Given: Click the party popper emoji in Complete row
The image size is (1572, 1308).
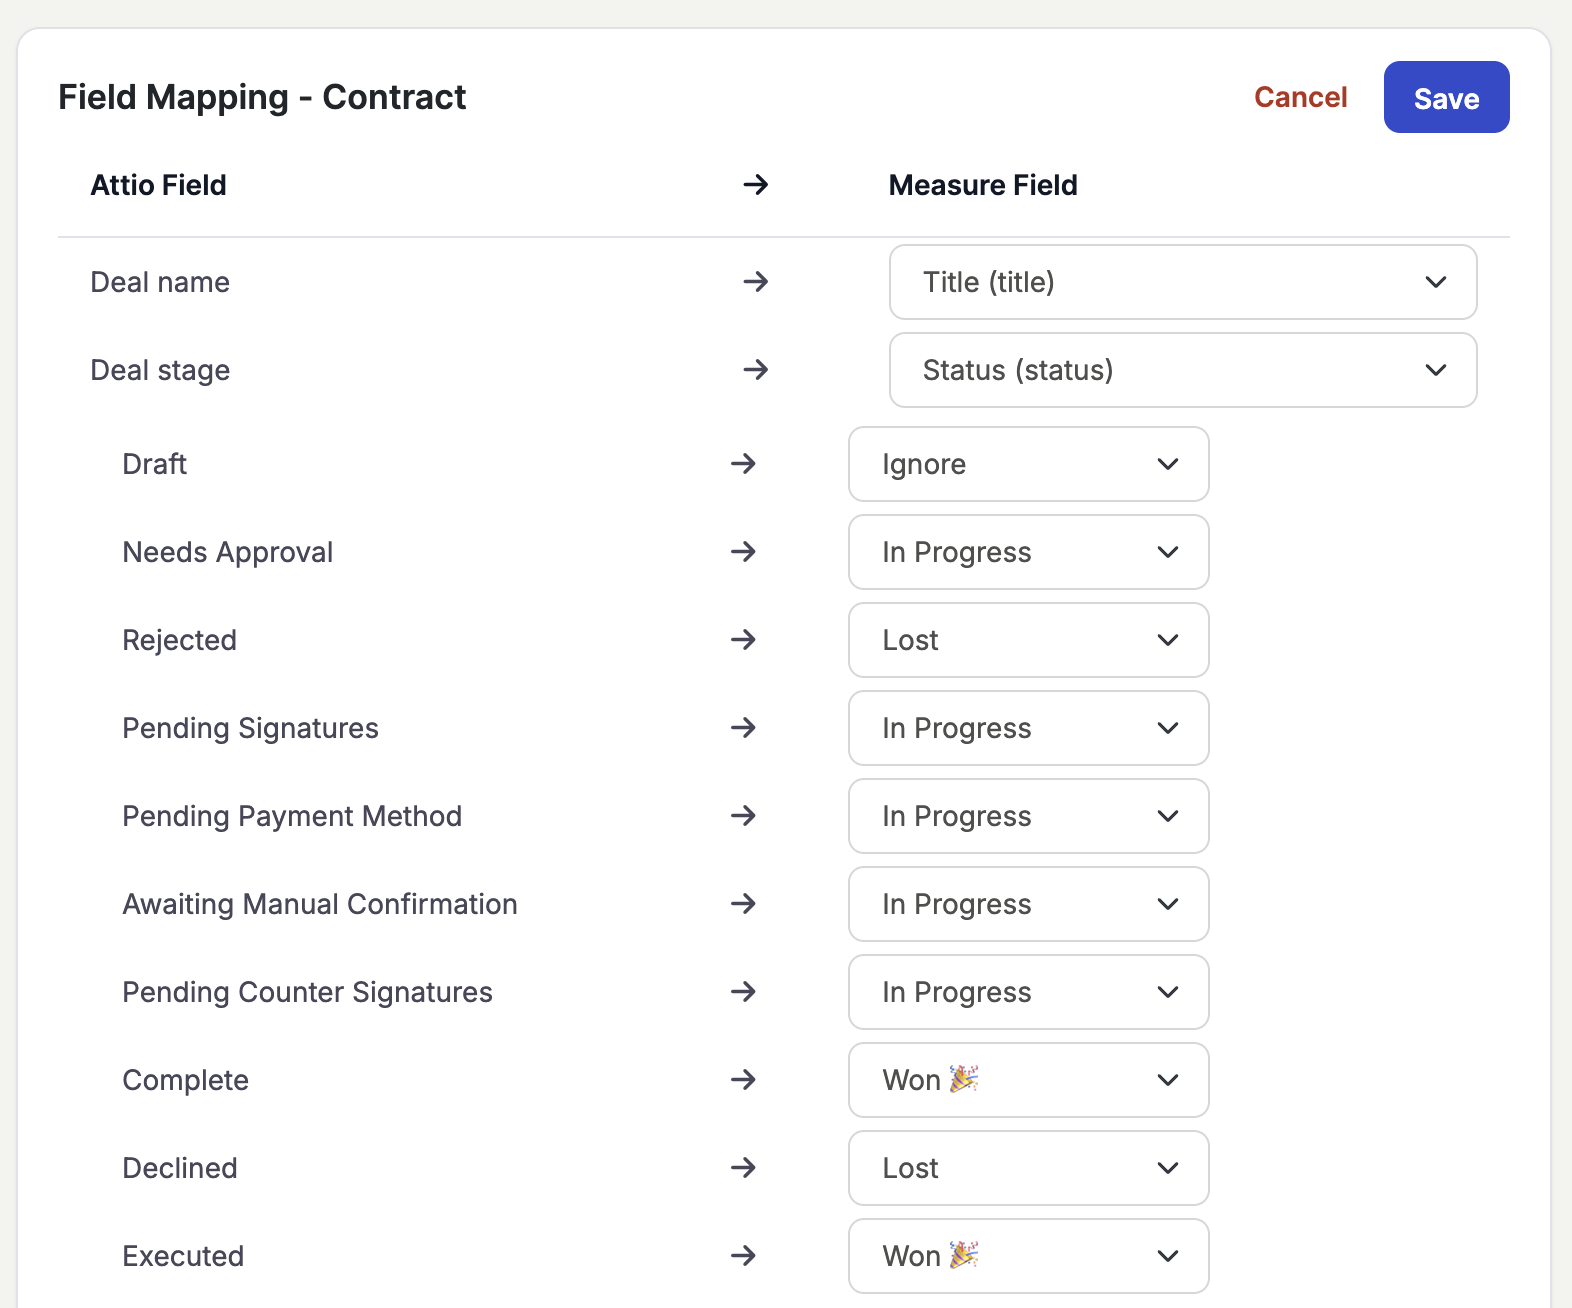Looking at the screenshot, I should coord(963,1079).
